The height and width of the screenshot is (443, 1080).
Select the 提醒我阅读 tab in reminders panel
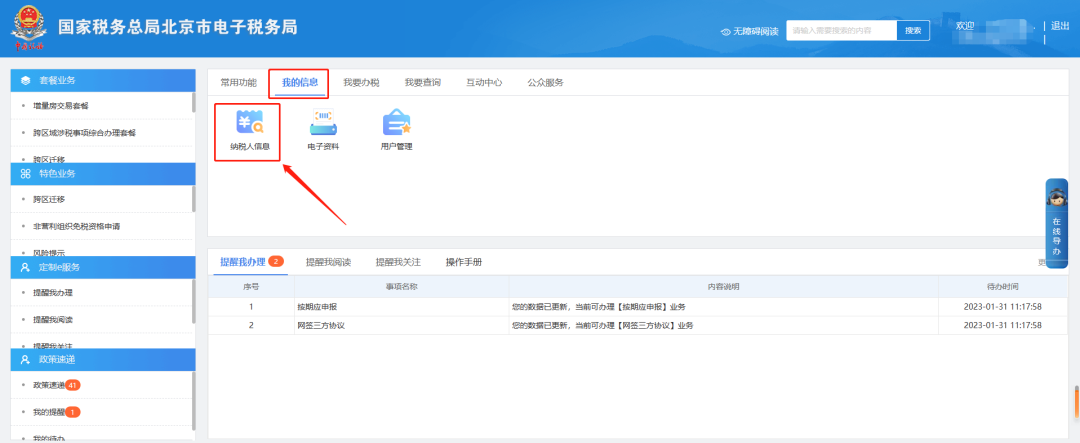pos(329,262)
